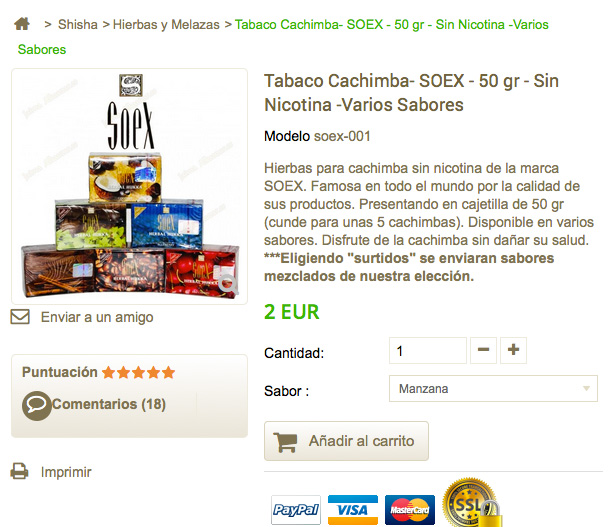Click the five-star Puntuación rating
This screenshot has height=527, width=613.
point(138,372)
